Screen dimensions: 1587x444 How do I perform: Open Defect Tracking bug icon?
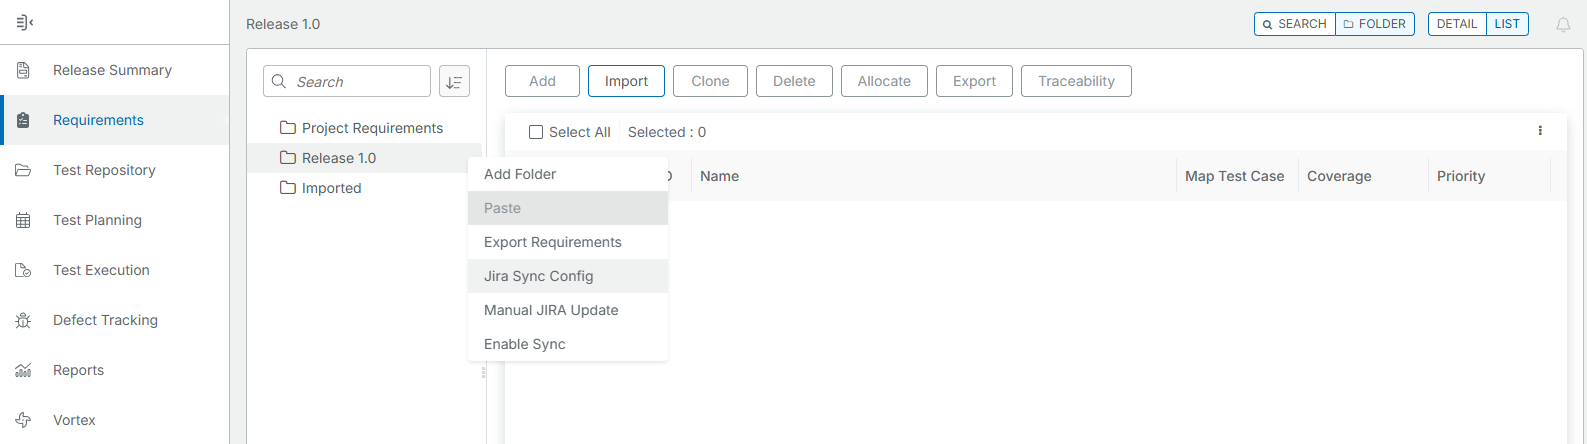click(23, 320)
